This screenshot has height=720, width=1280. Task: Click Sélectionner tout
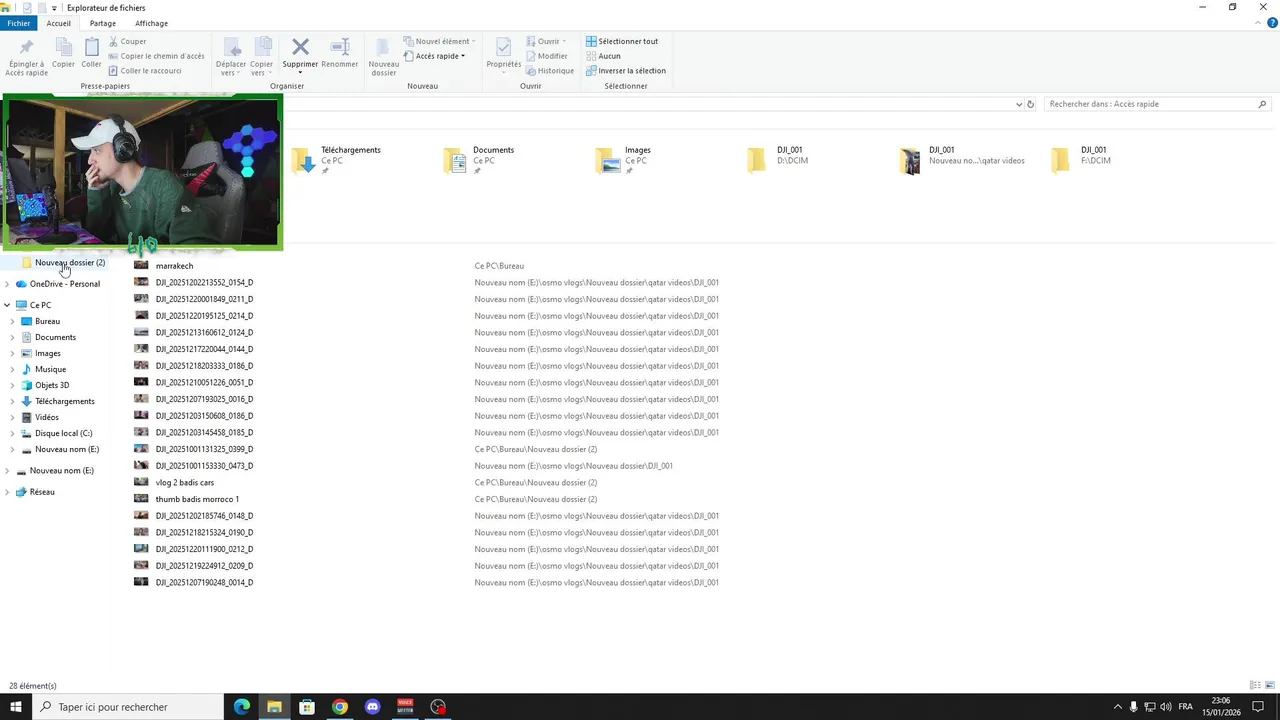tap(622, 41)
